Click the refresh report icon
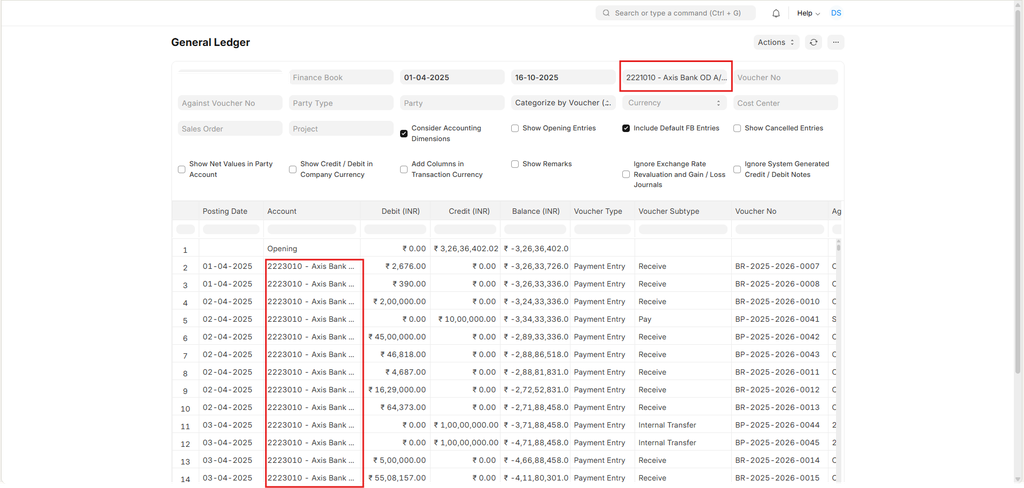 [x=814, y=42]
